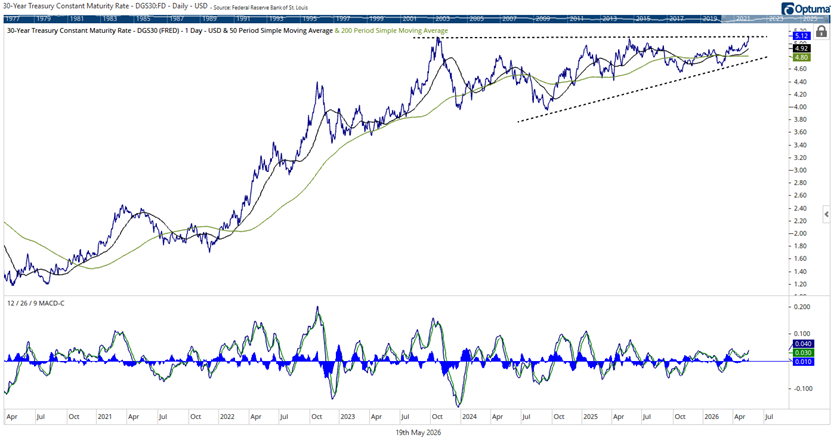Click the 19th May 2026 date label
834x444 pixels.
tap(418, 433)
